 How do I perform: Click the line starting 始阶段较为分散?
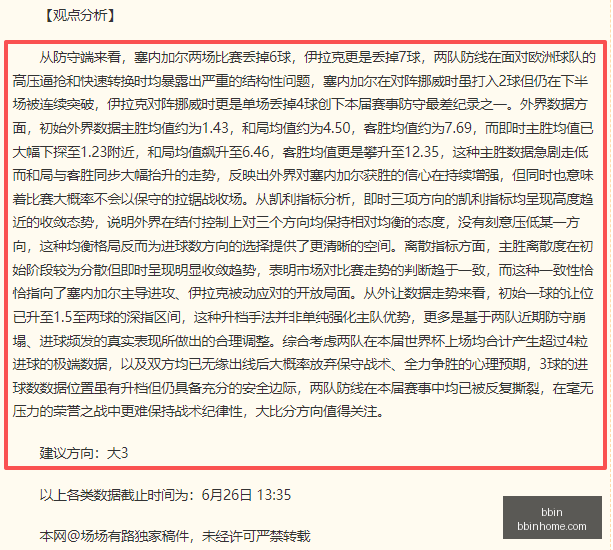pos(303,270)
